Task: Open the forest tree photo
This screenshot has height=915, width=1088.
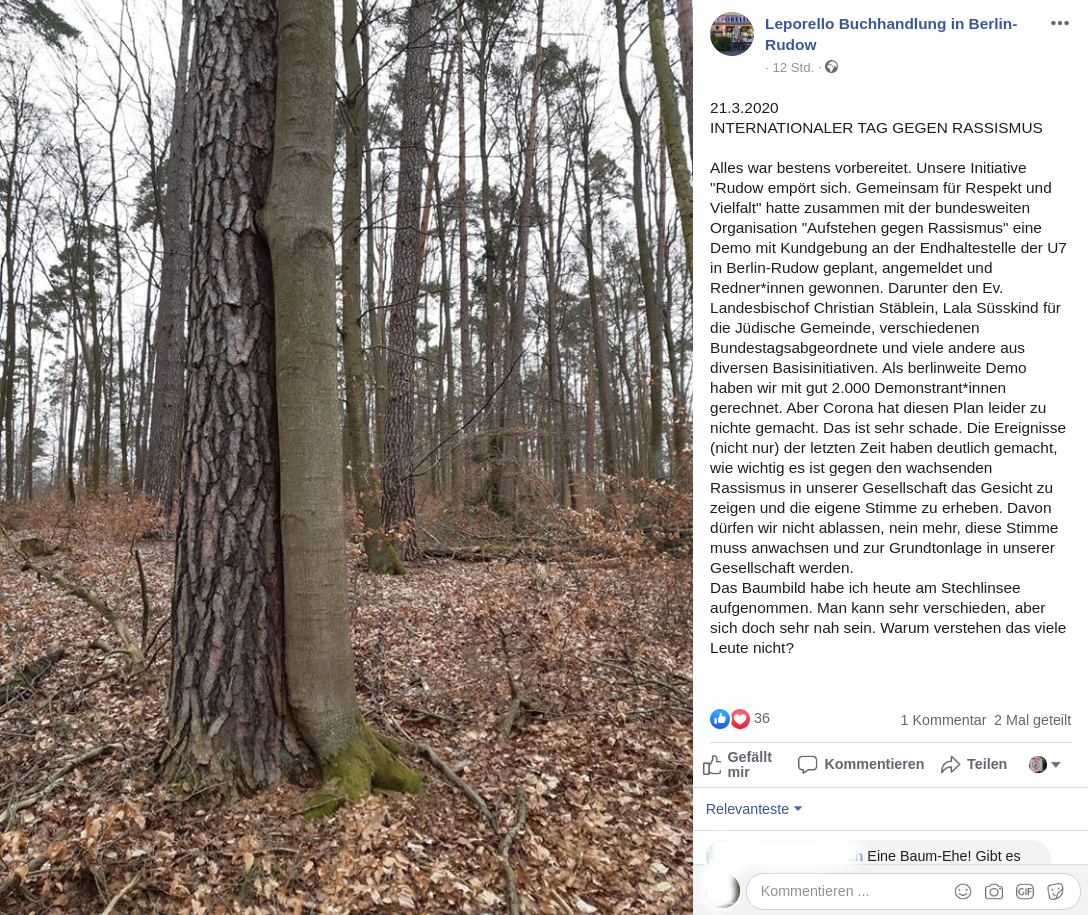Action: [346, 457]
